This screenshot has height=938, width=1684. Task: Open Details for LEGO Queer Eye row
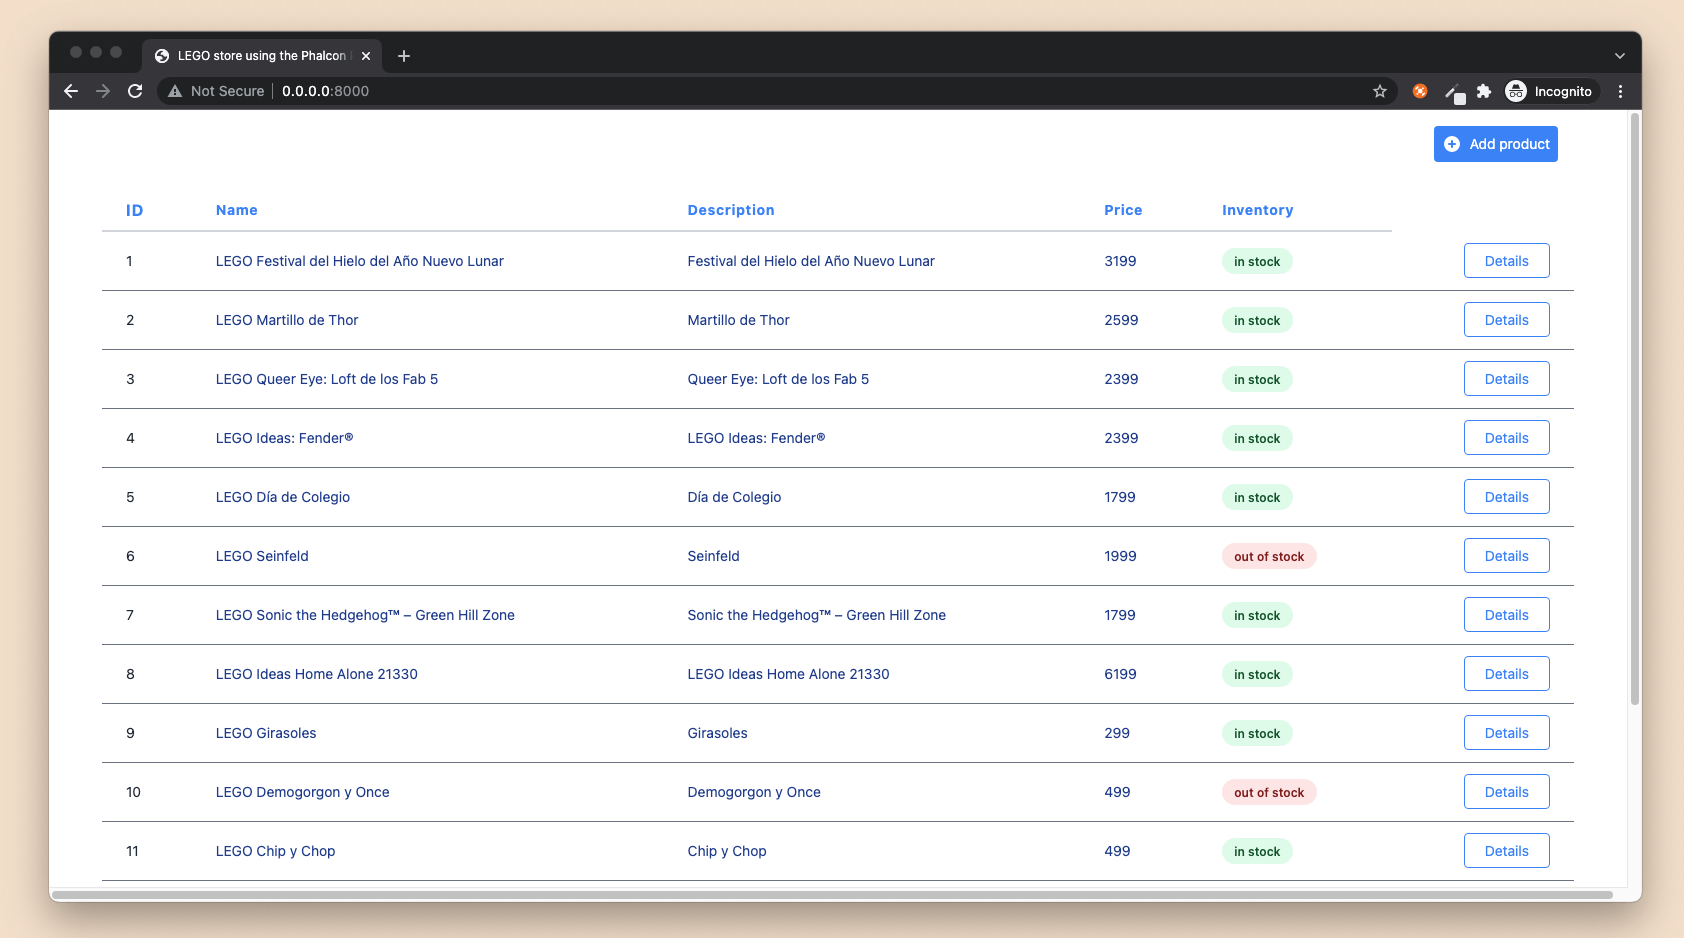1507,379
